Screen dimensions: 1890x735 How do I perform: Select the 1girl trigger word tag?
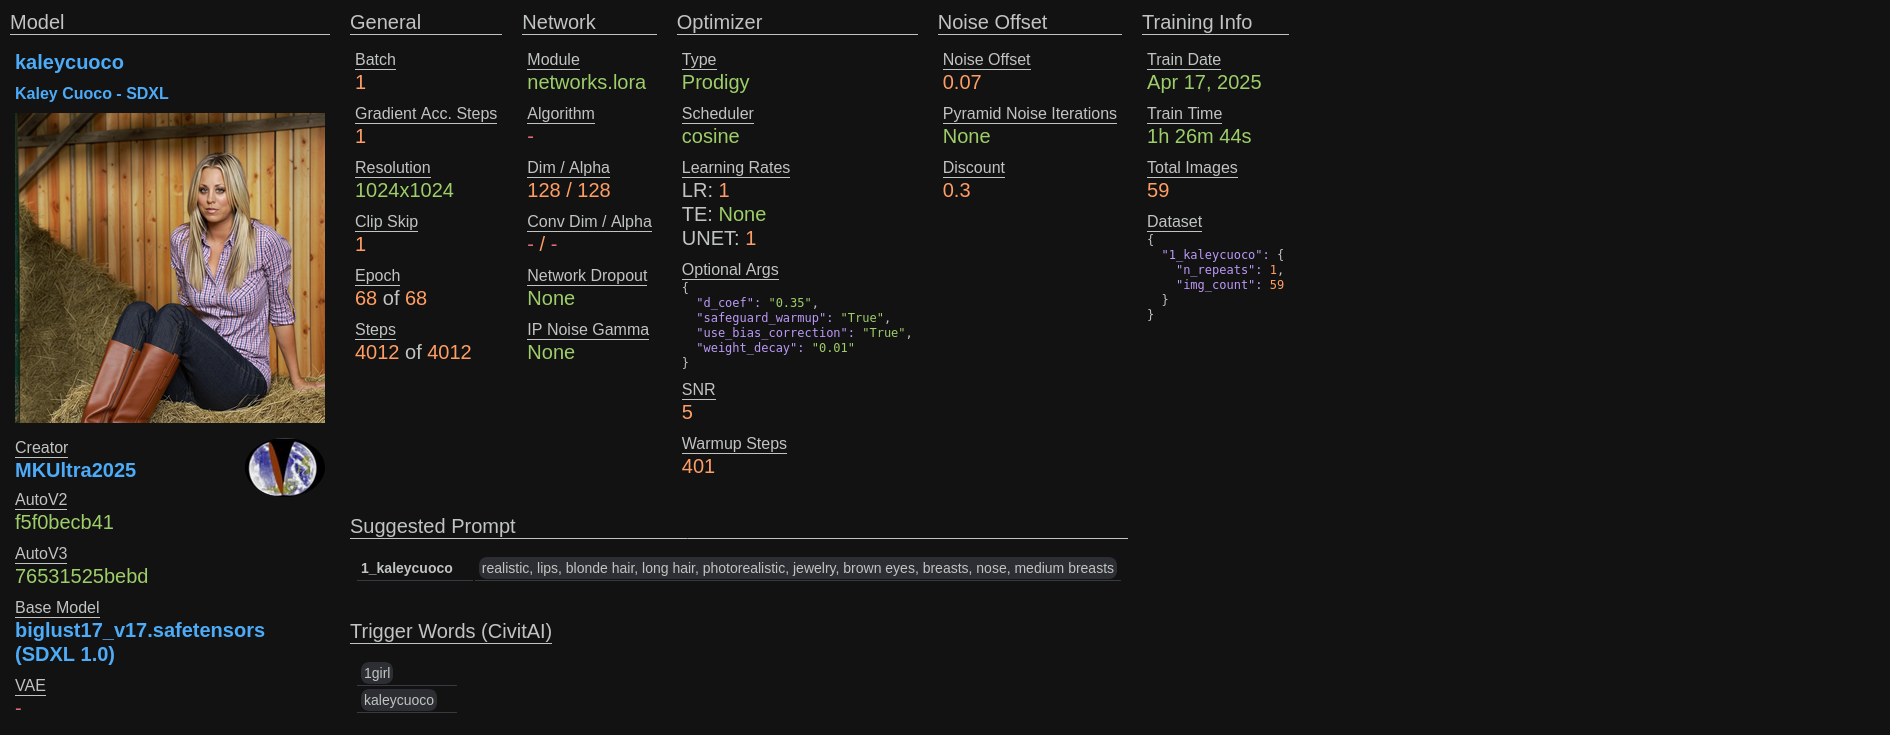pos(377,673)
